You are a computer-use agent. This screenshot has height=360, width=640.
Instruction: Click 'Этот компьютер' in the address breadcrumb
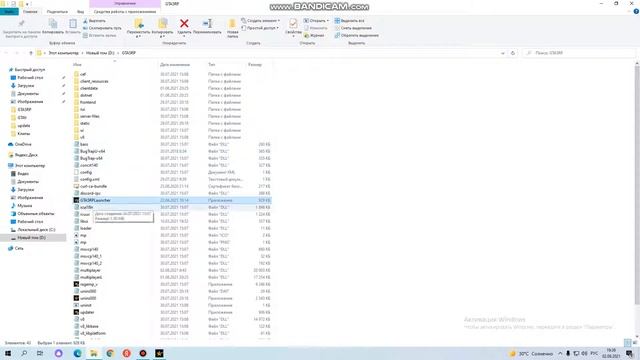point(63,53)
